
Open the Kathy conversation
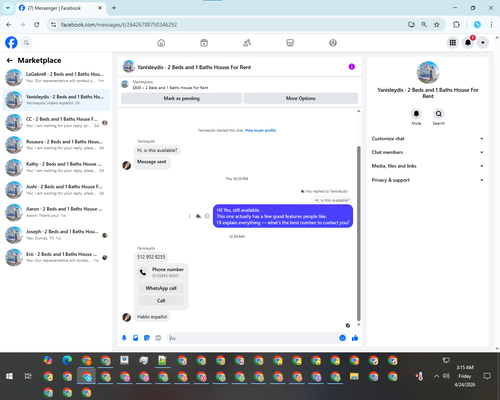pos(56,167)
